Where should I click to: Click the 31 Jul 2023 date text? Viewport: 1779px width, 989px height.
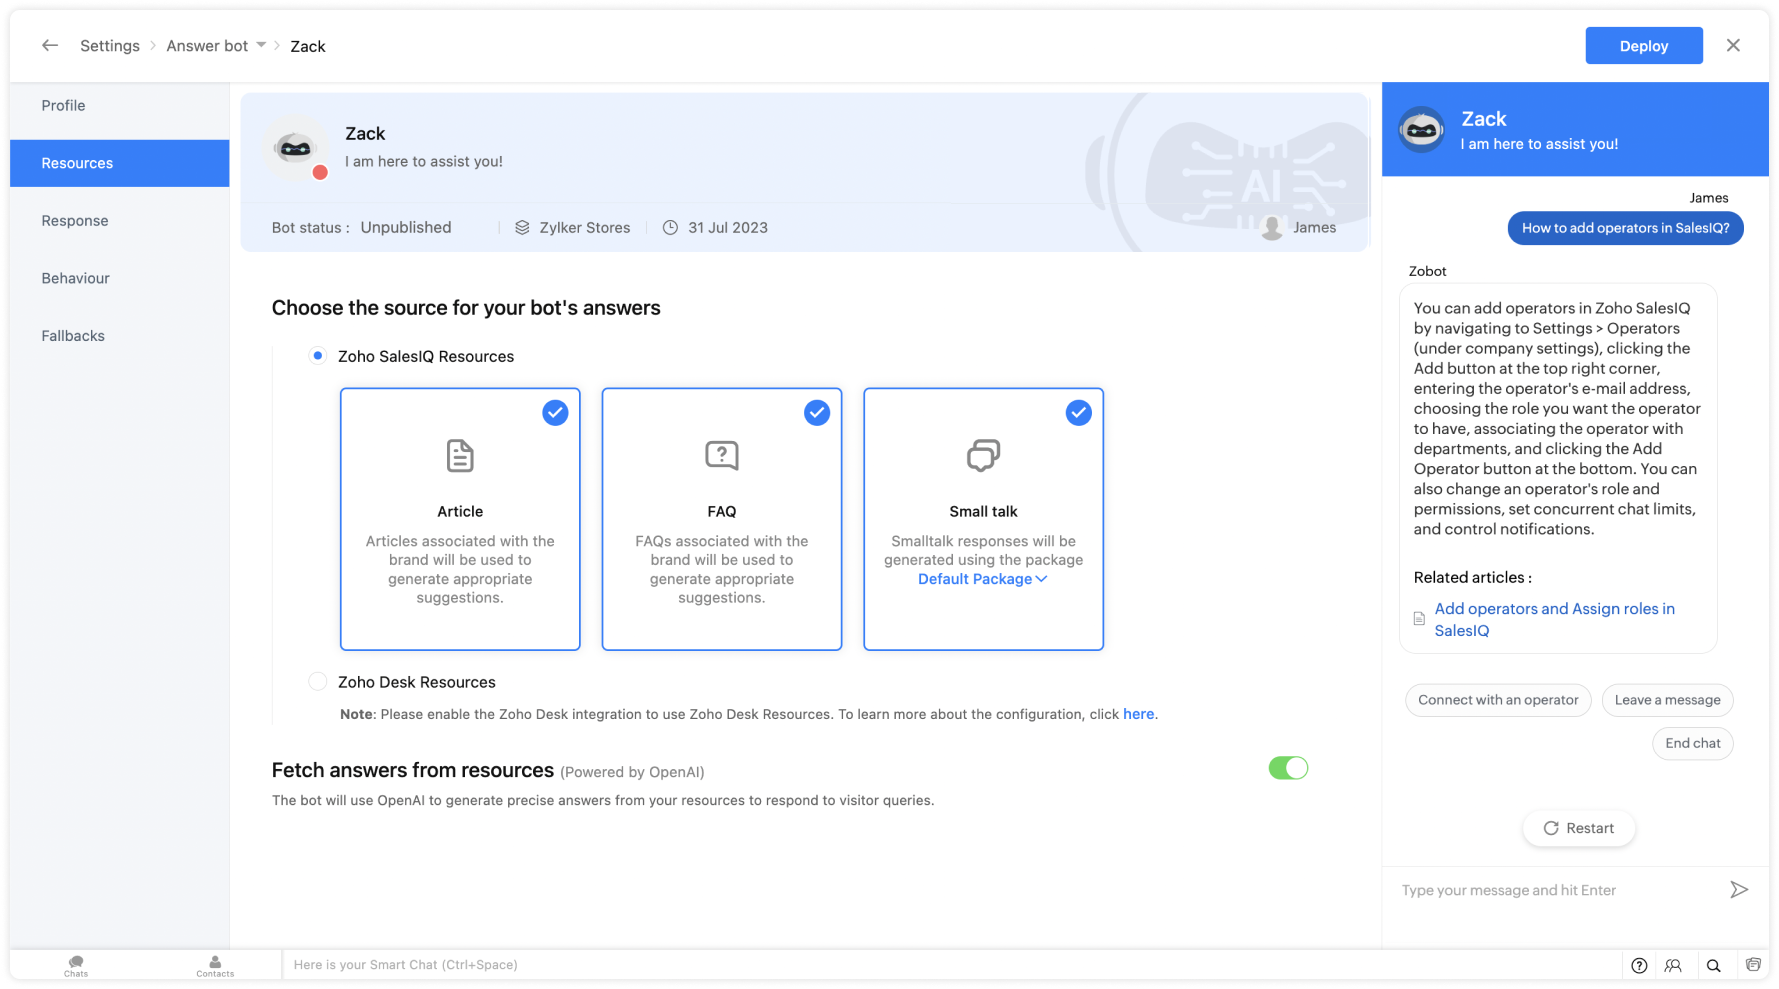point(728,227)
